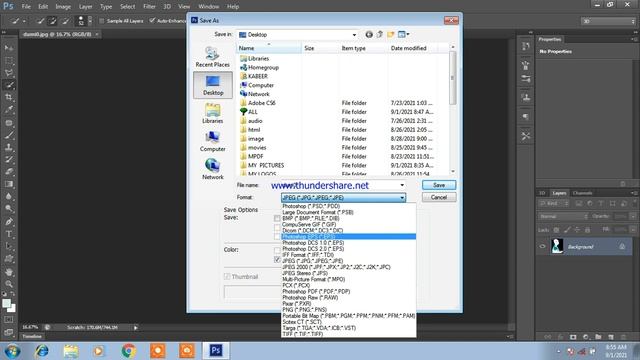Toggle Auto-Enhance checkbox
Viewport: 640px width, 360px height.
click(x=152, y=20)
